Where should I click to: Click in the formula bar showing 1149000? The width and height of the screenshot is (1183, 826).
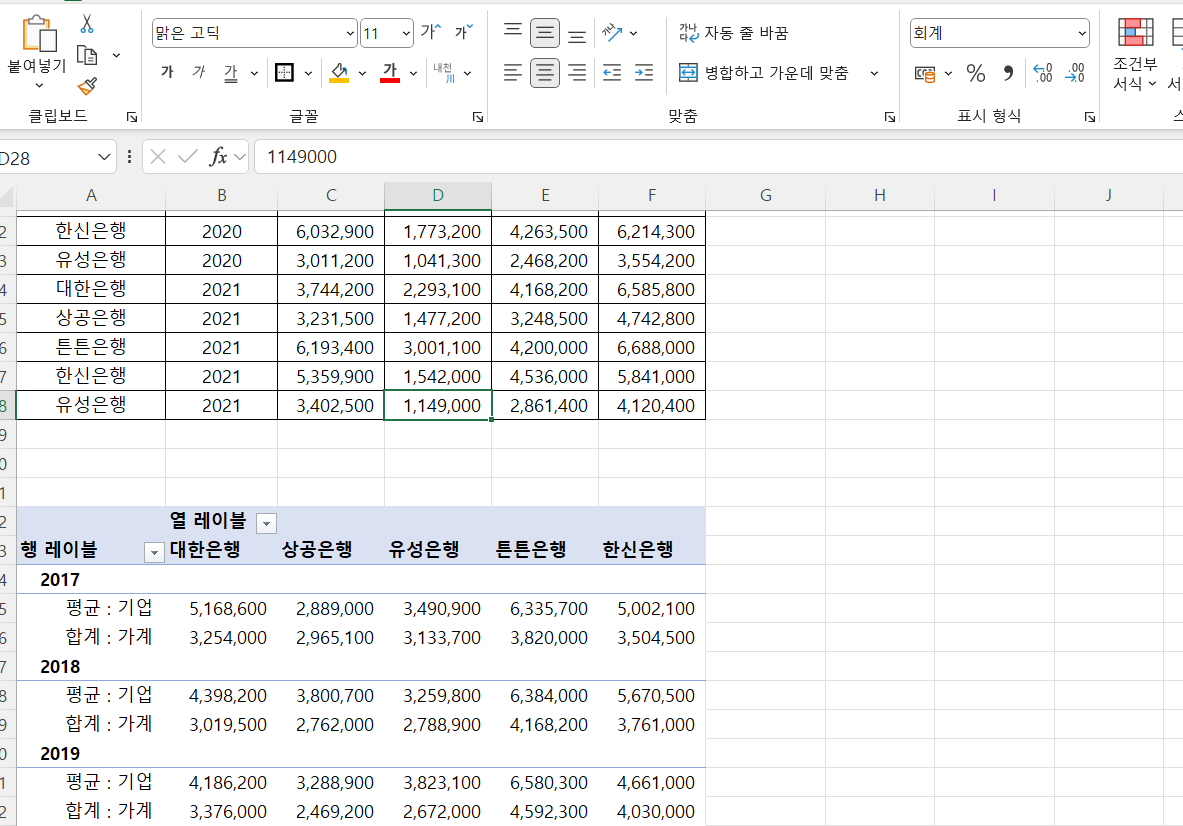[700, 157]
